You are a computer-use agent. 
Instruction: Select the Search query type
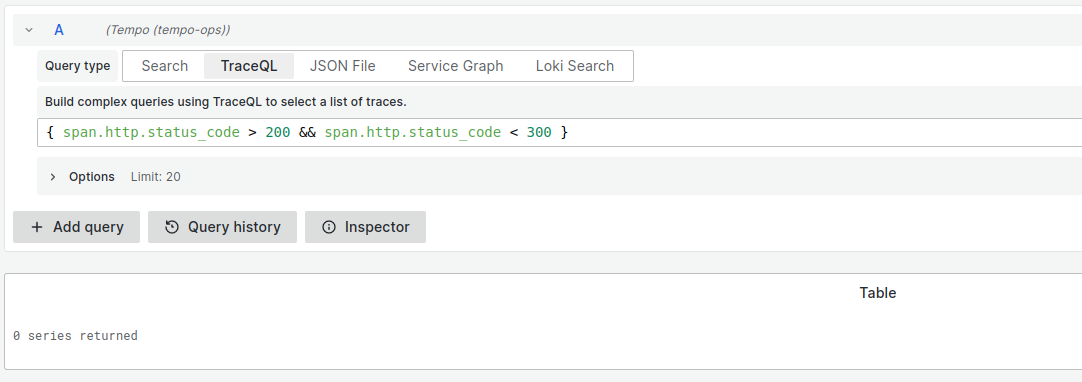click(x=164, y=66)
